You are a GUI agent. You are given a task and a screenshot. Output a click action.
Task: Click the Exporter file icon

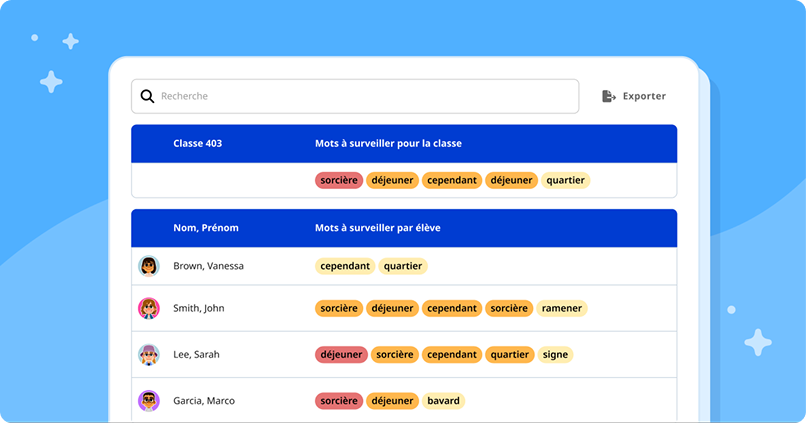point(609,96)
